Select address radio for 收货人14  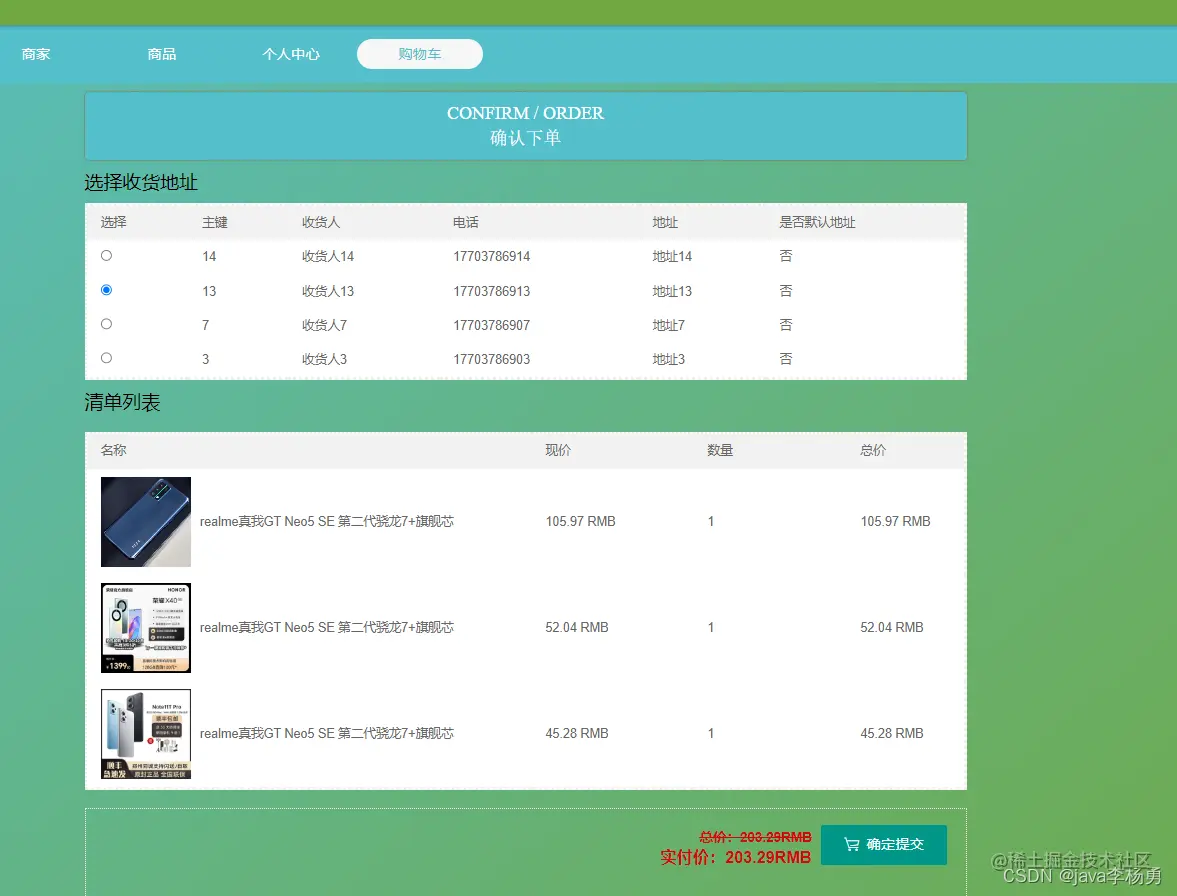point(107,256)
